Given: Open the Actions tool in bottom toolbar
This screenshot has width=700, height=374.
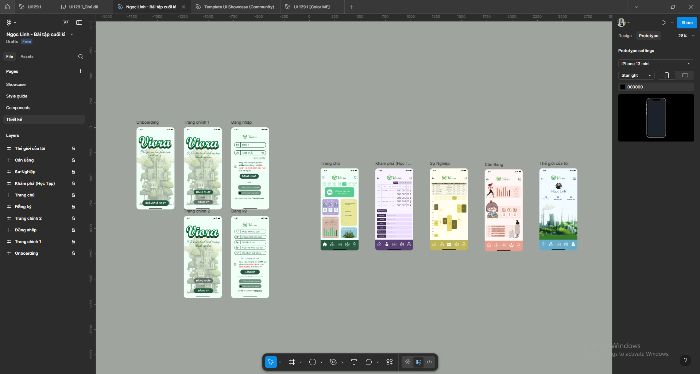Looking at the screenshot, I should (389, 362).
